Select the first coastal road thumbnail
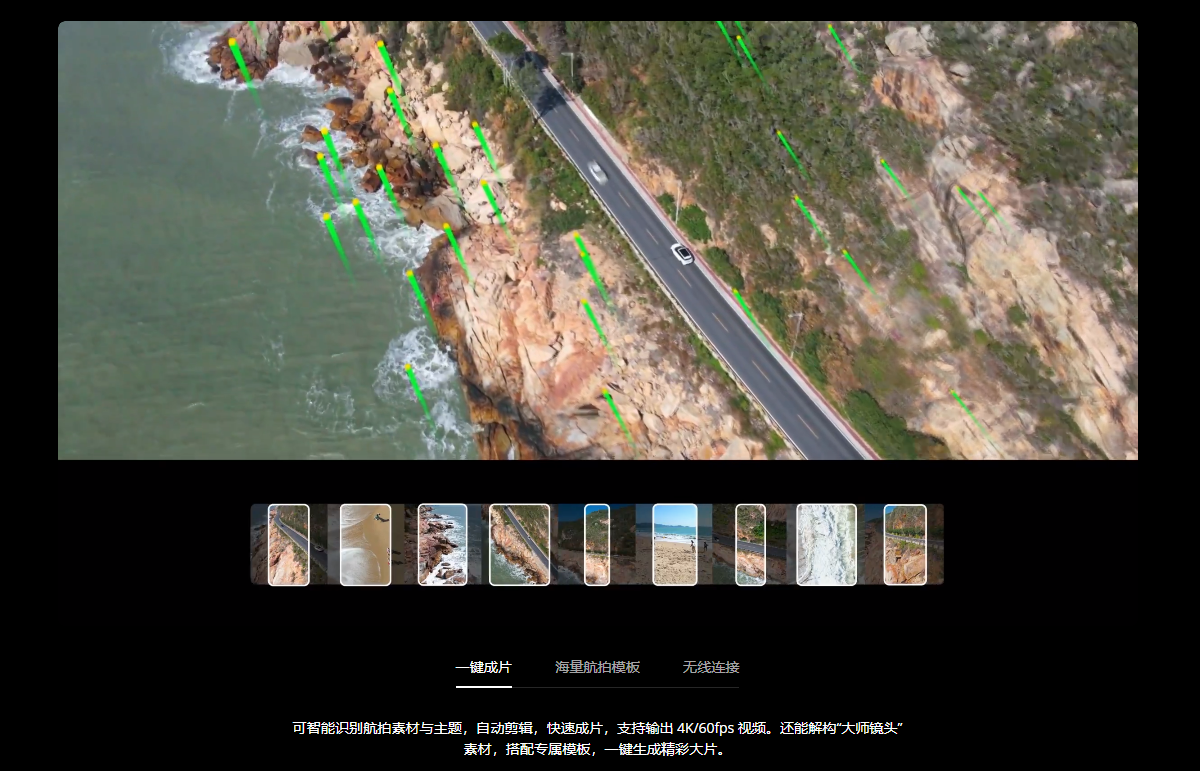The width and height of the screenshot is (1200, 771). (289, 545)
